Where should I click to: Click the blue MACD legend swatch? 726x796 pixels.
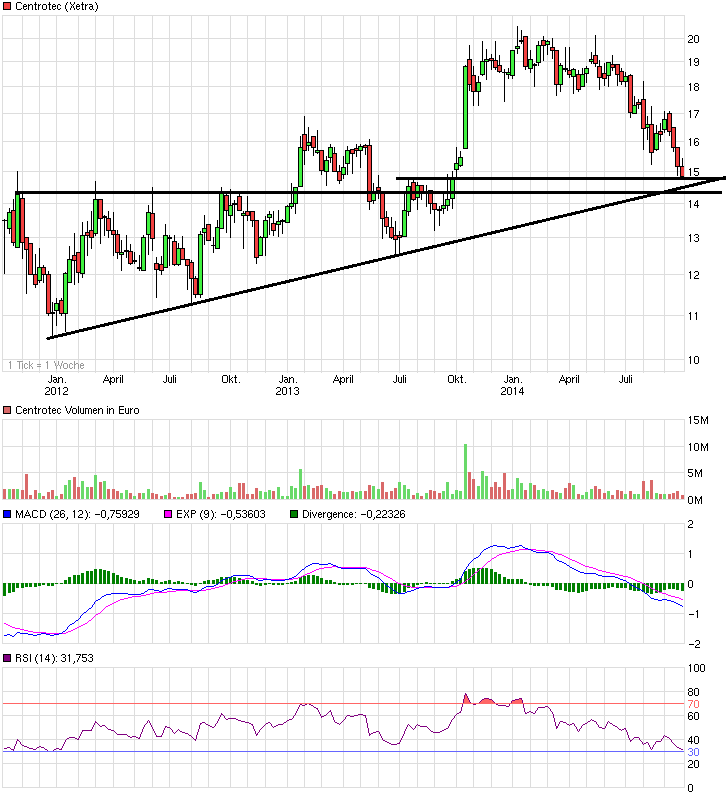point(7,514)
